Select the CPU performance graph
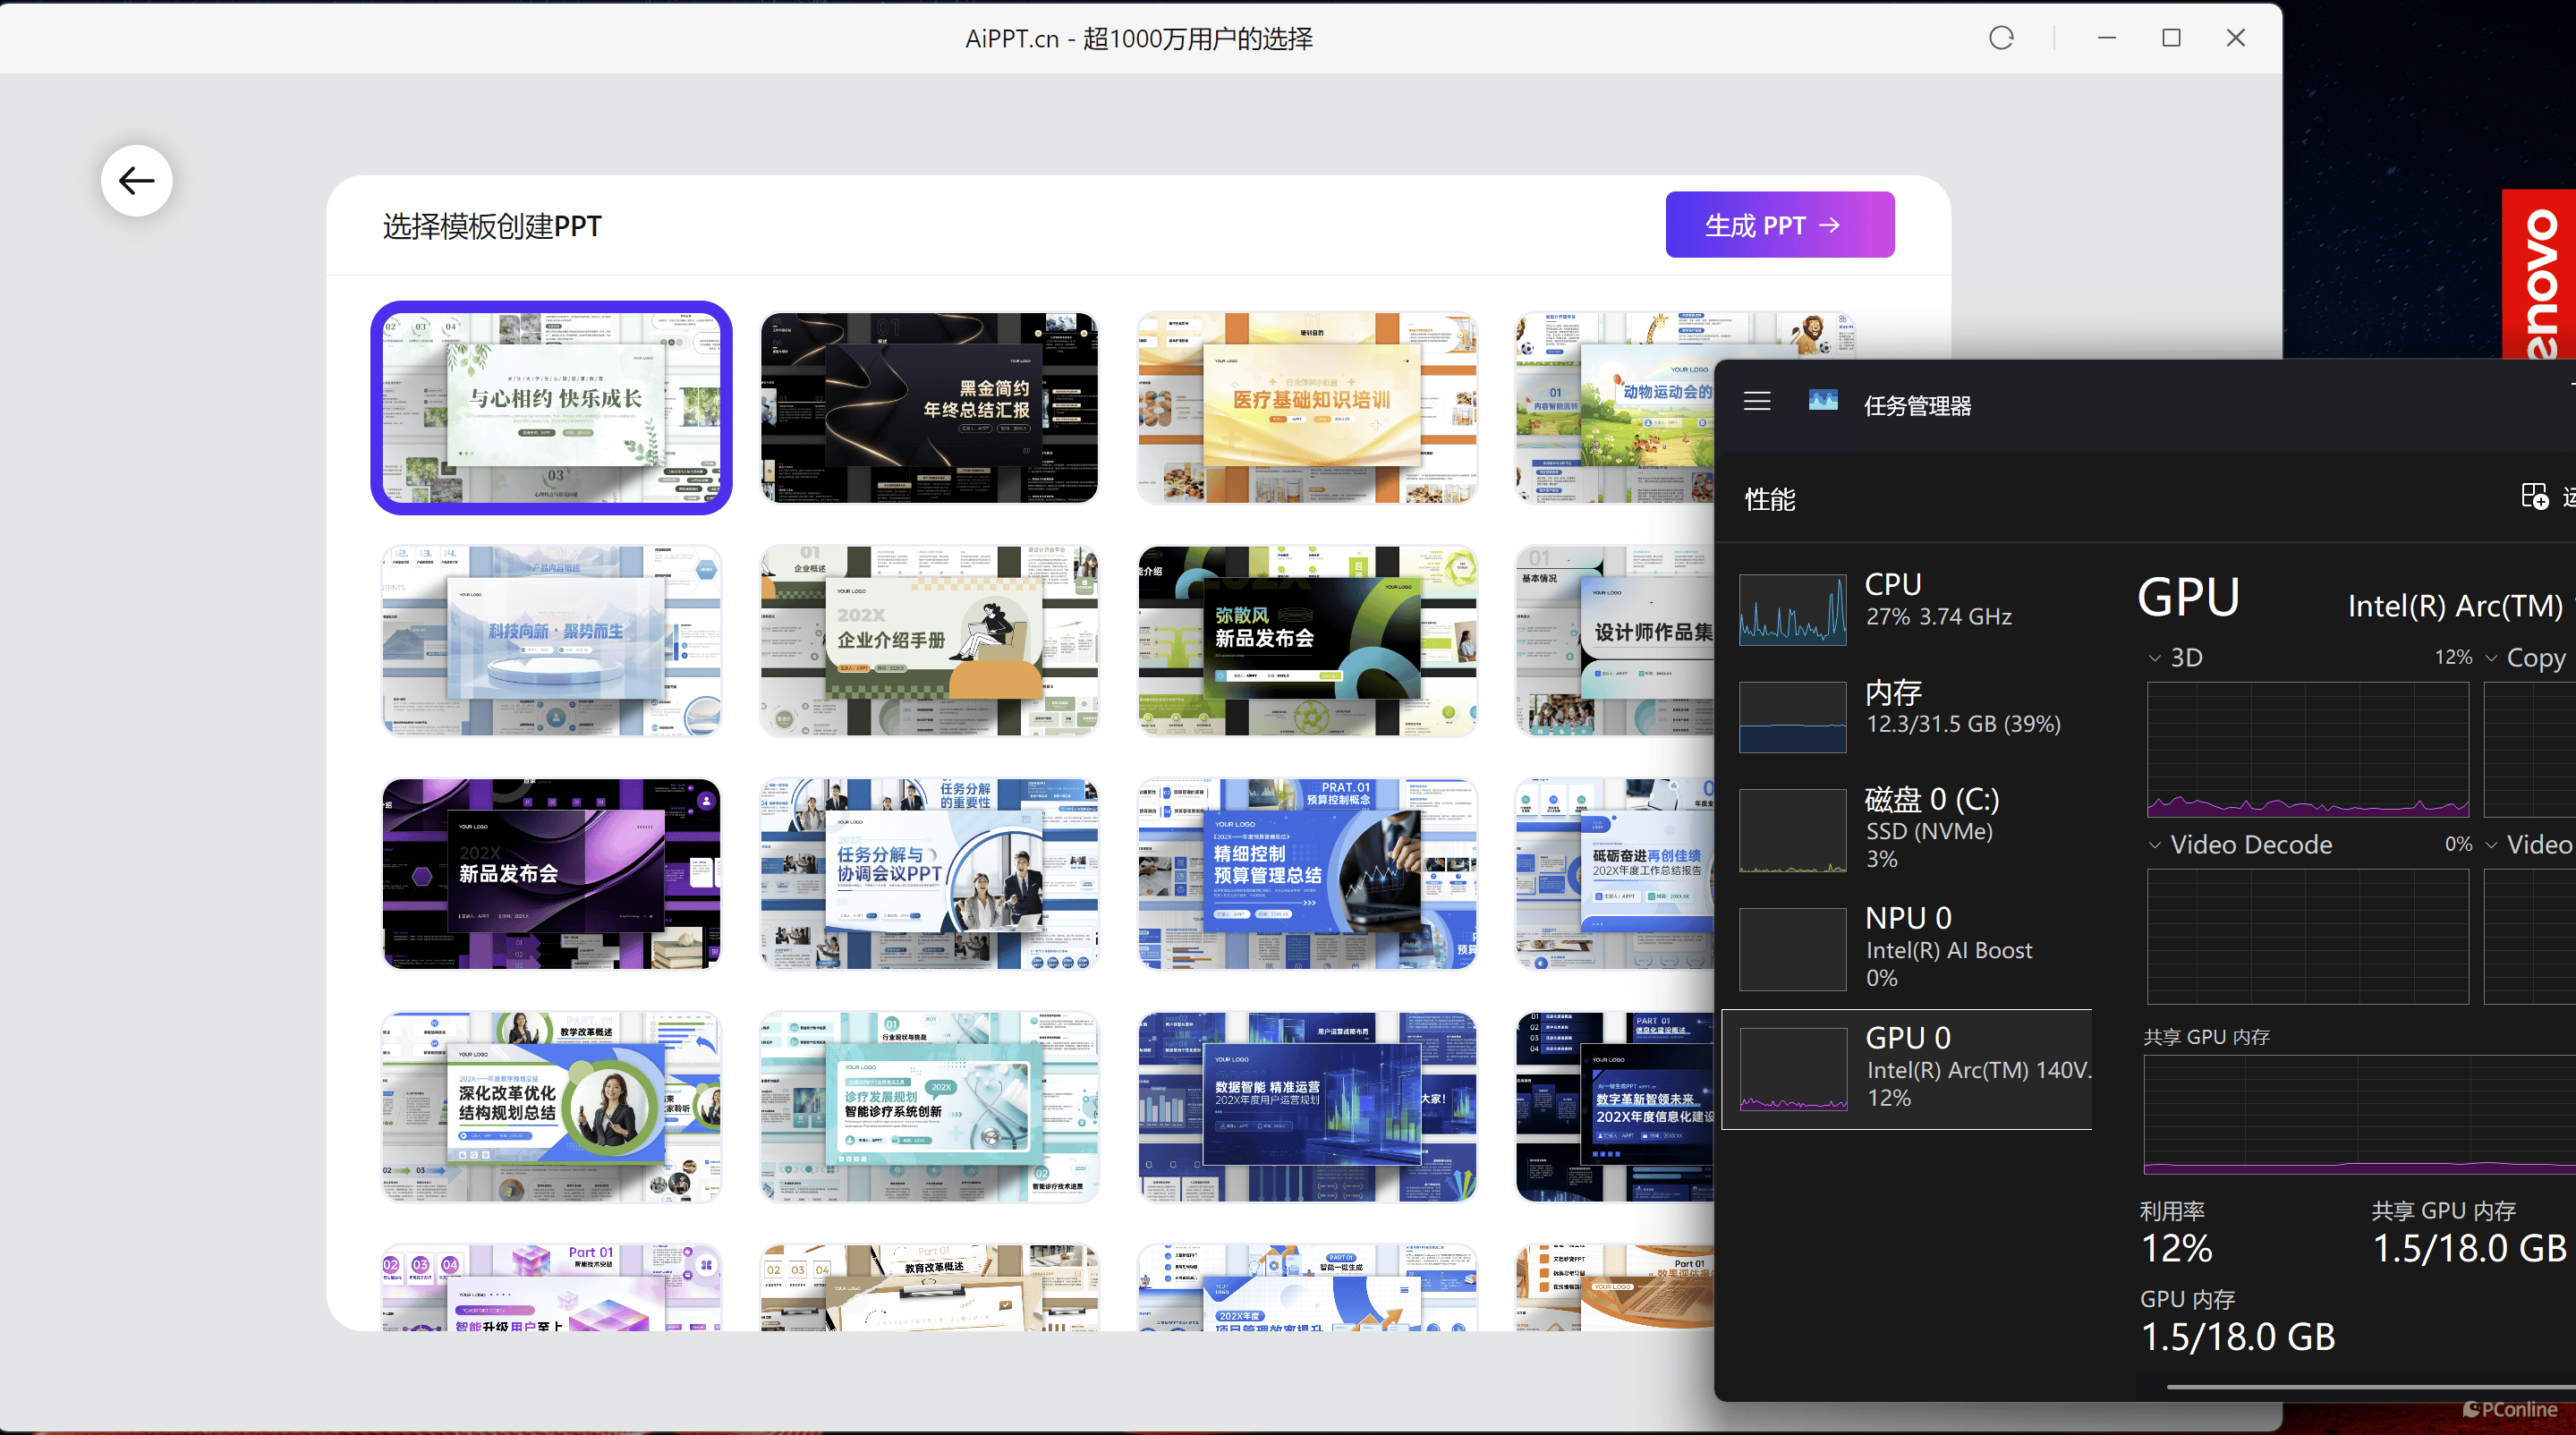The height and width of the screenshot is (1435, 2576). tap(1792, 609)
